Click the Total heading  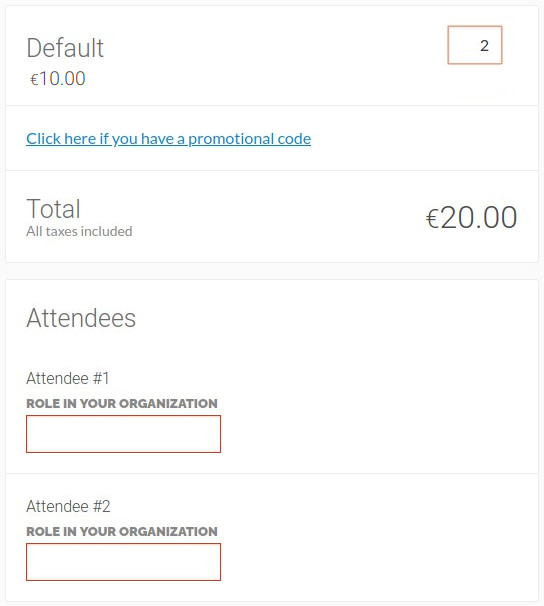pyautogui.click(x=53, y=209)
